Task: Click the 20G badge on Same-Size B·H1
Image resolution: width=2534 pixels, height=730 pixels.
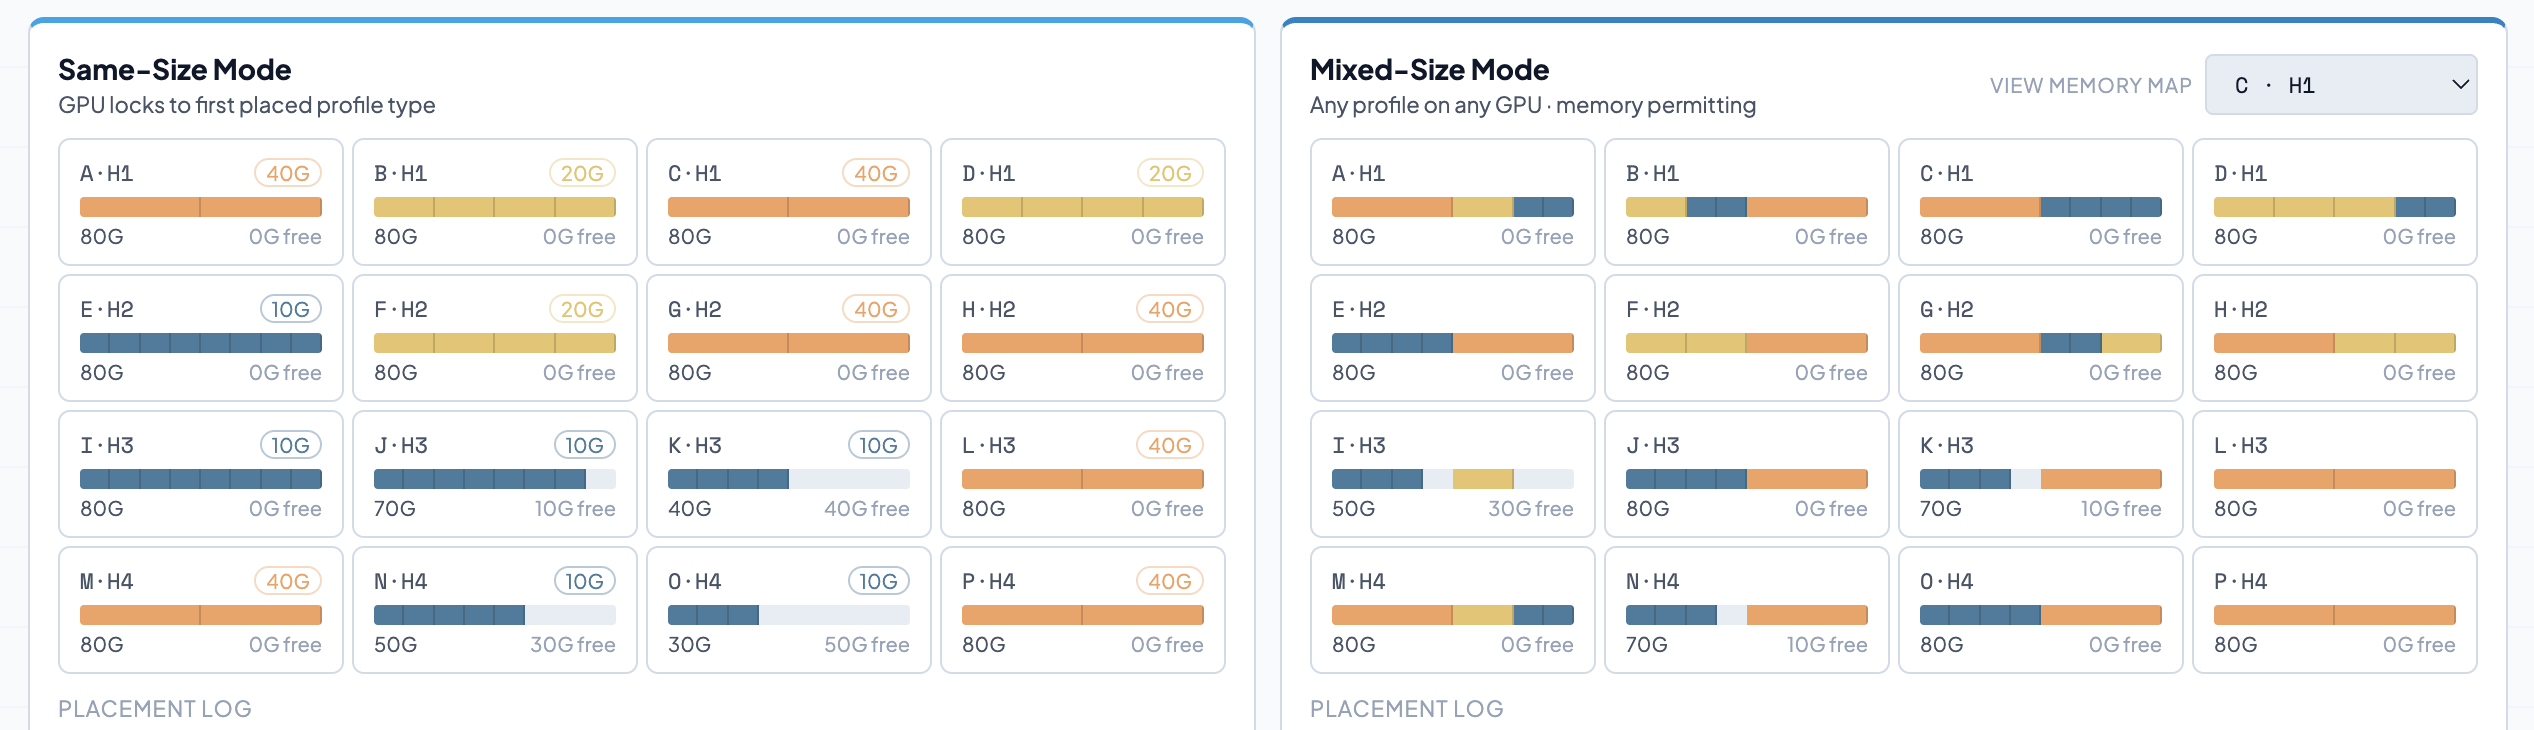Action: (x=582, y=173)
